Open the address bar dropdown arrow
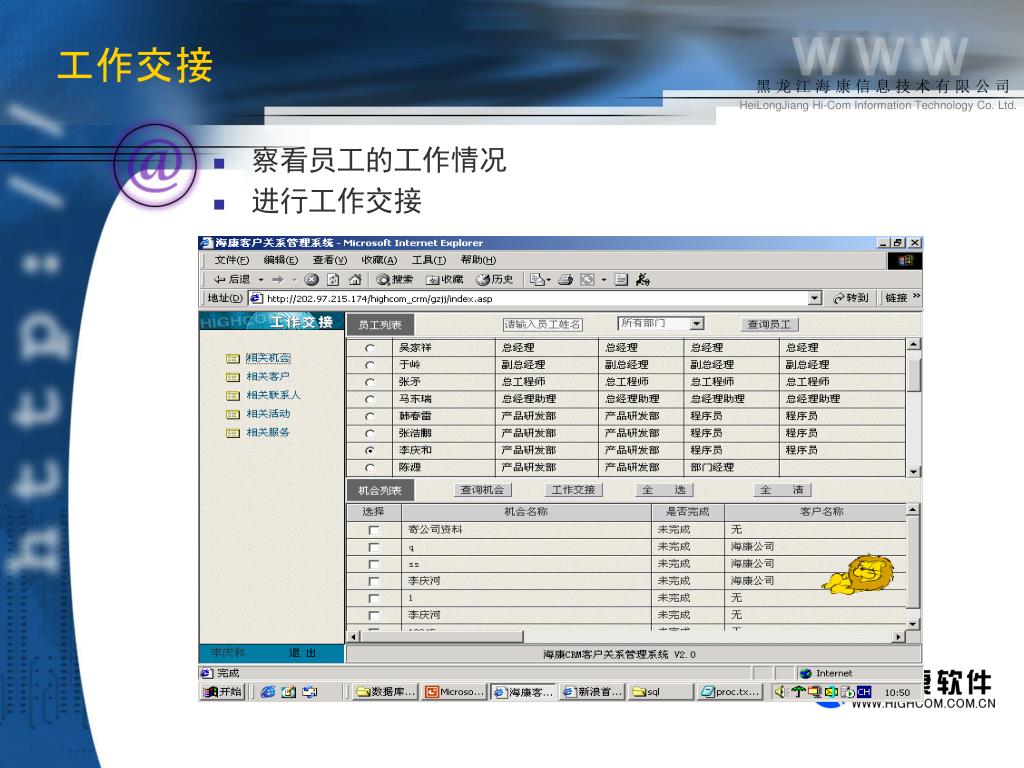 point(814,298)
